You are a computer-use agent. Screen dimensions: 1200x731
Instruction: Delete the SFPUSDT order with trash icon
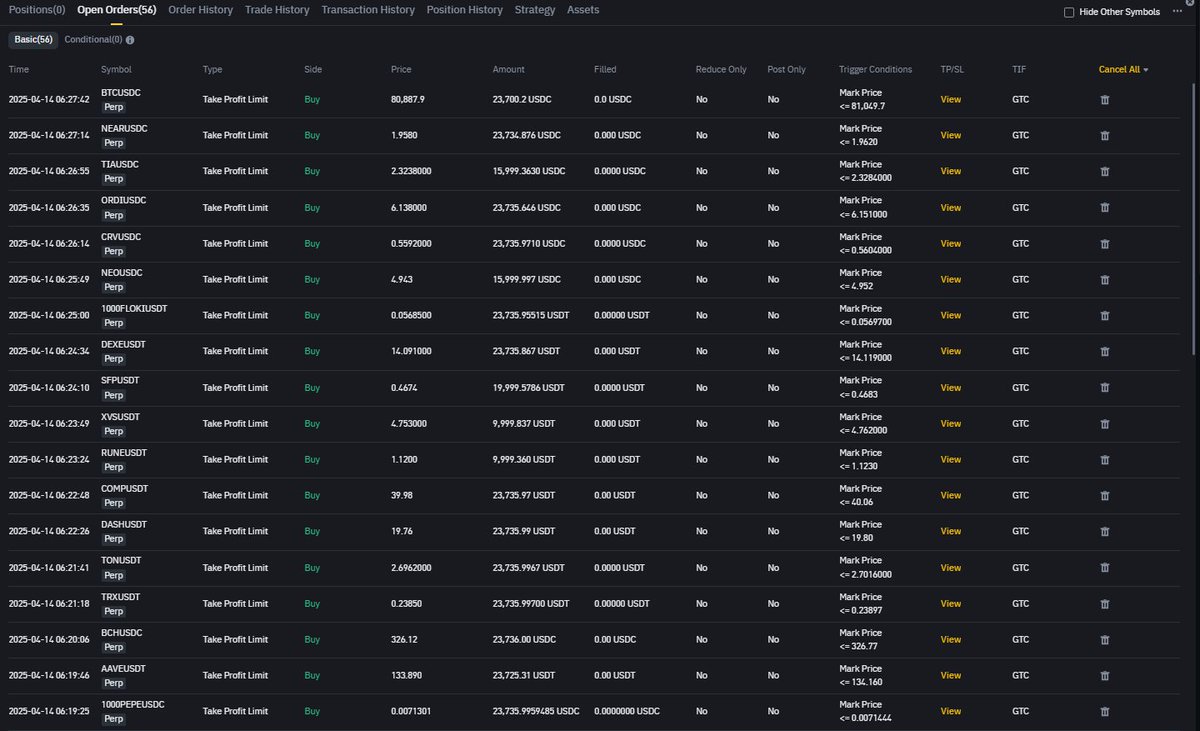1105,388
